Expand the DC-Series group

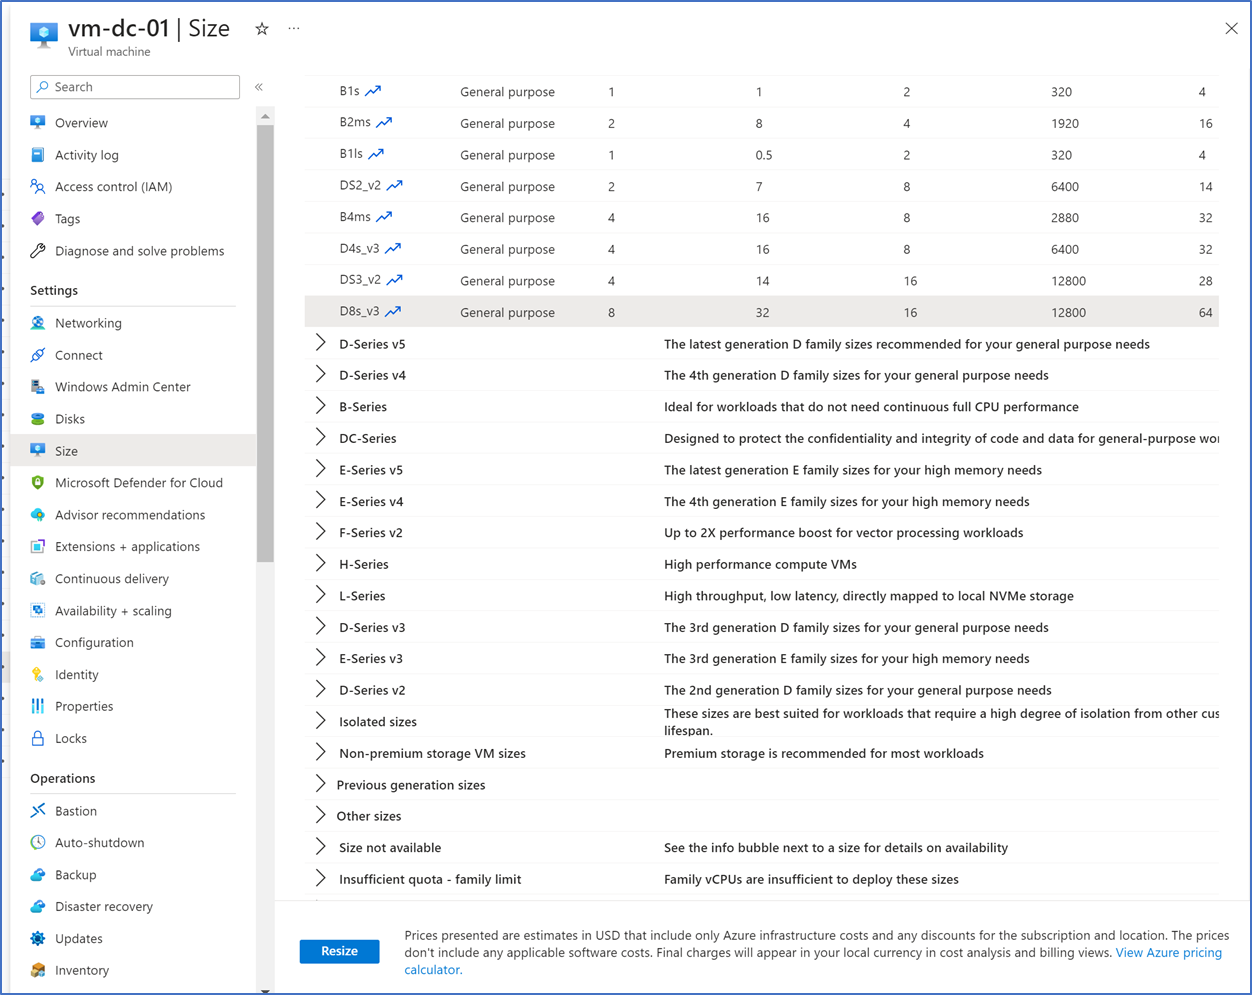point(320,438)
